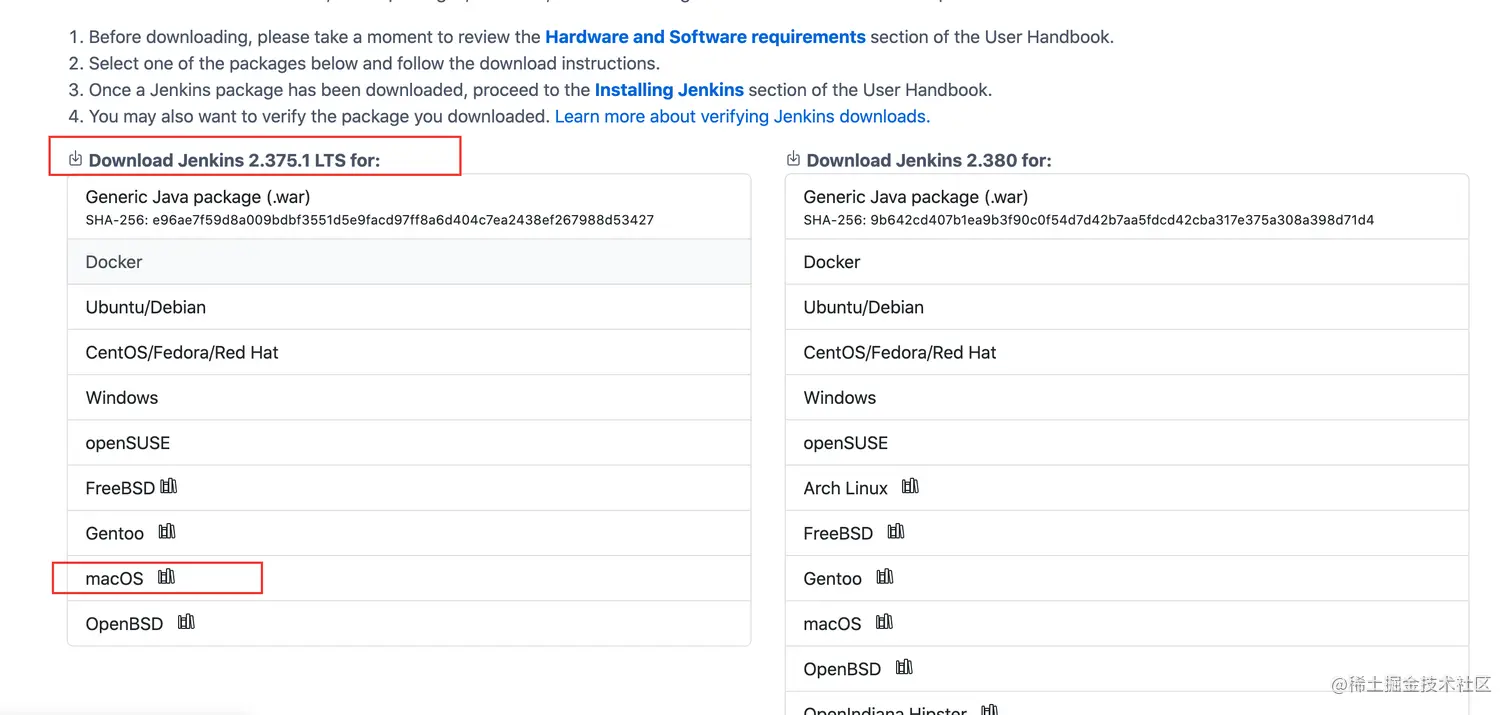Download LTS Generic Java package (.war)
The height and width of the screenshot is (715, 1512).
point(198,198)
